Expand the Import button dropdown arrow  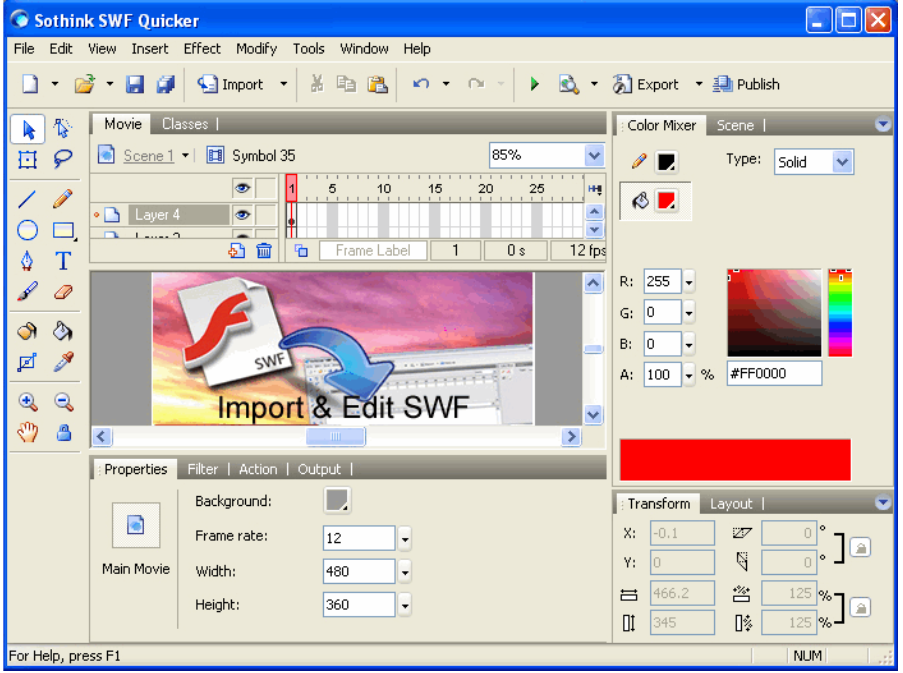(x=283, y=84)
